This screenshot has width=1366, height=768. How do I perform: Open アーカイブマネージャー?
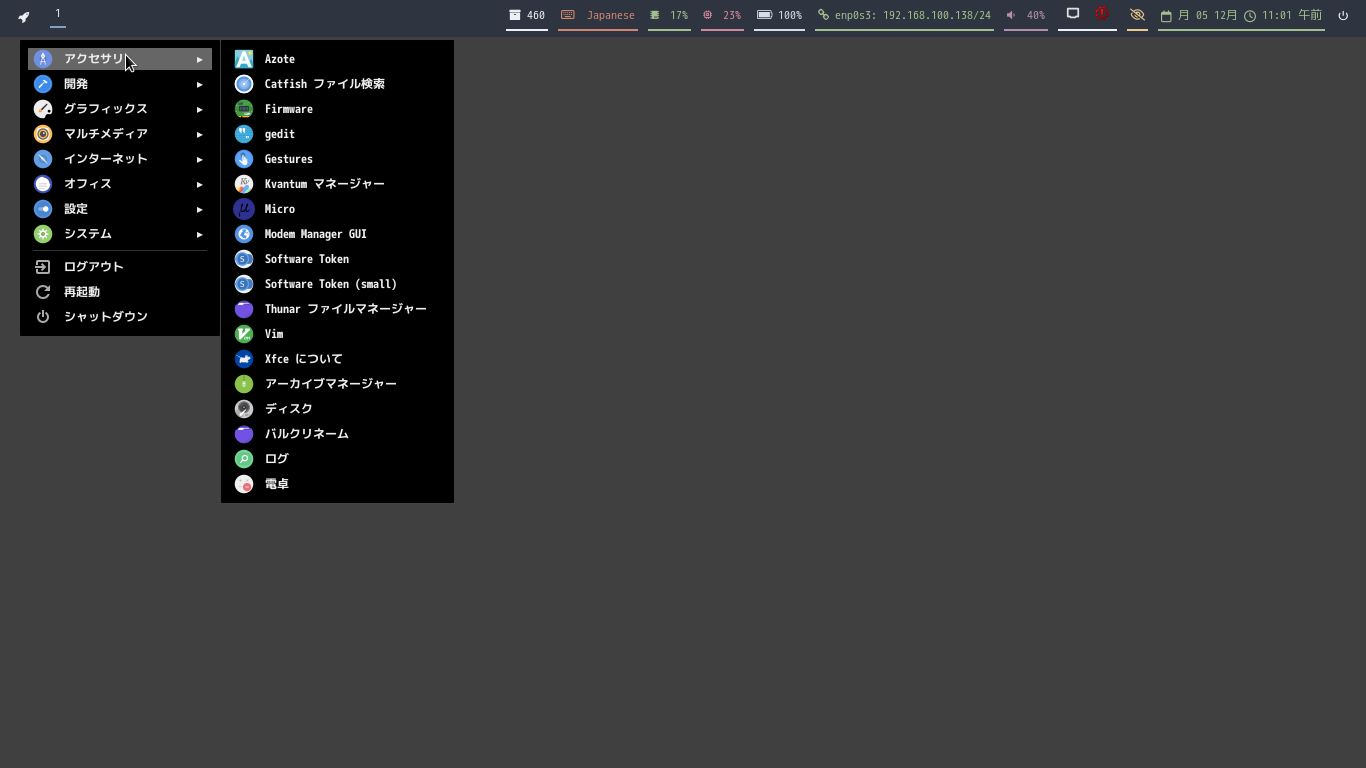pos(337,384)
